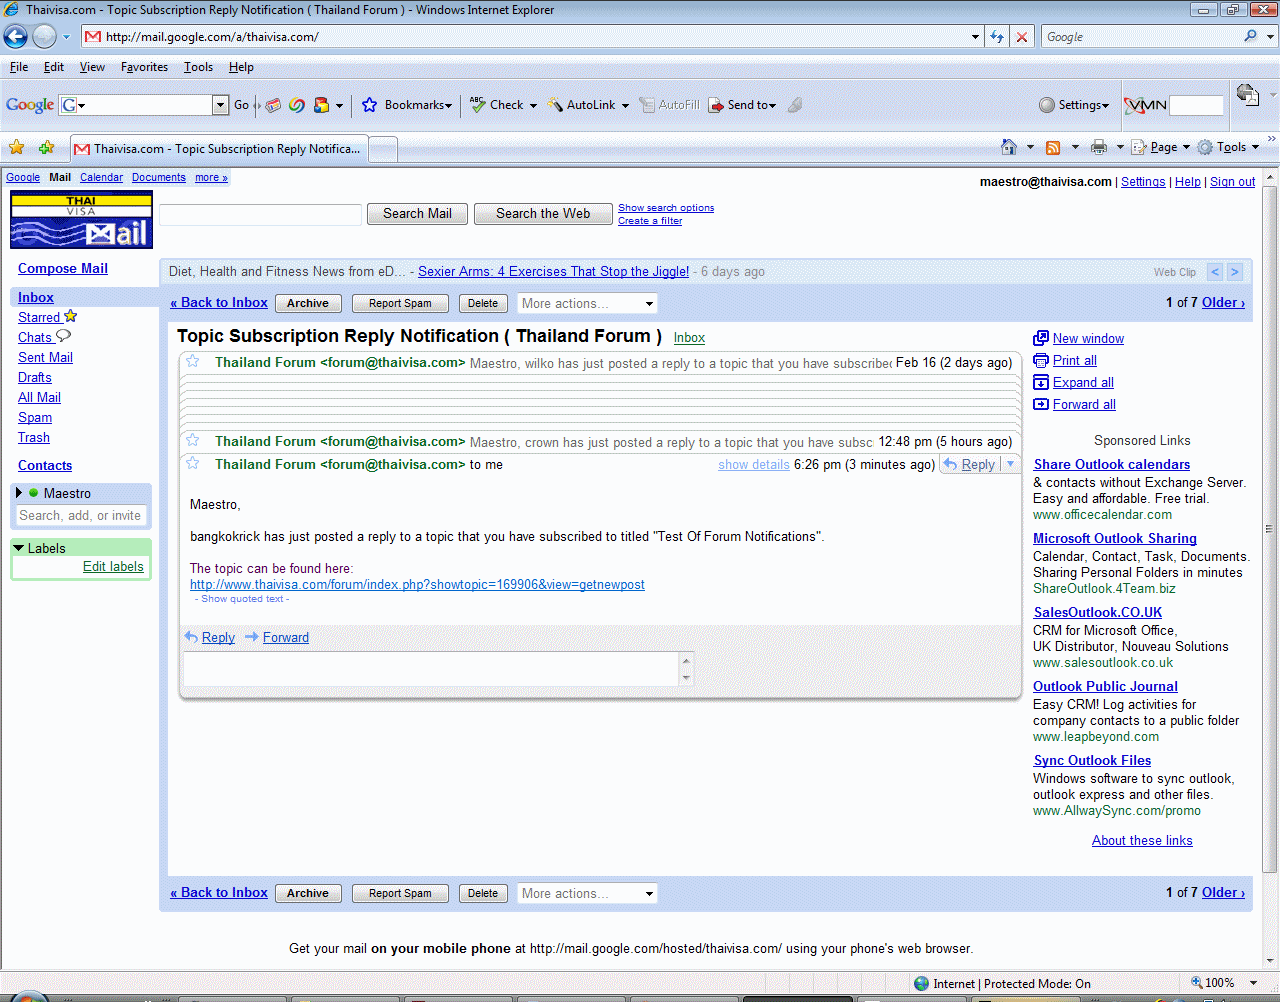1280x1002 pixels.
Task: Click the Google Toolbar Settings button
Action: click(x=1074, y=105)
